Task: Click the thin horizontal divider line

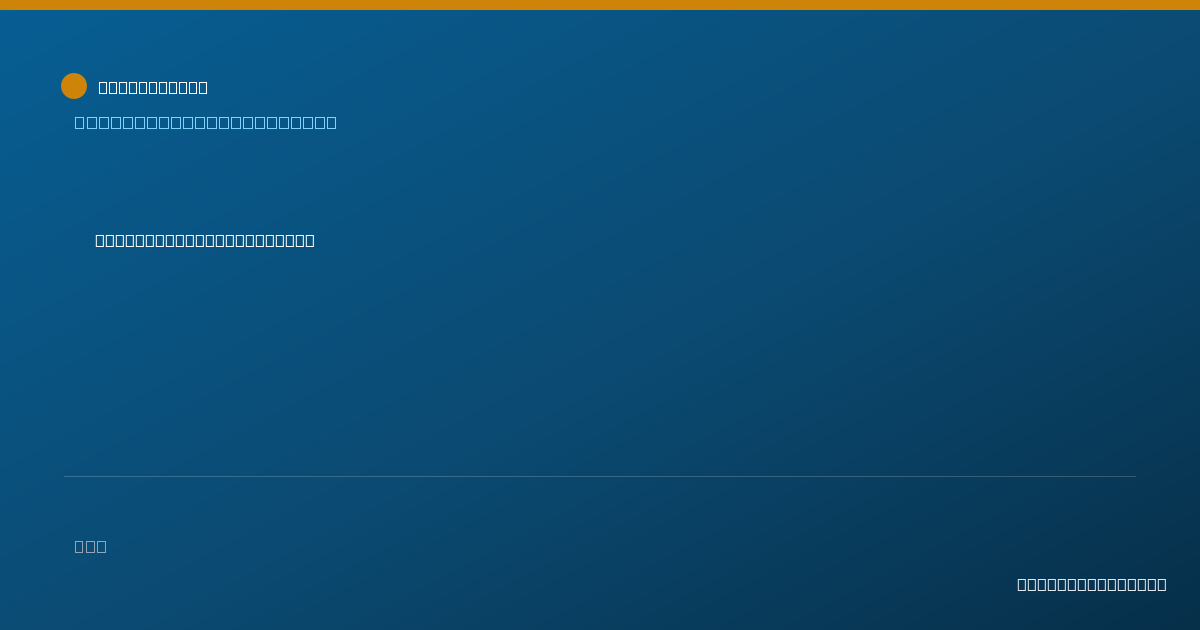Action: [600, 476]
